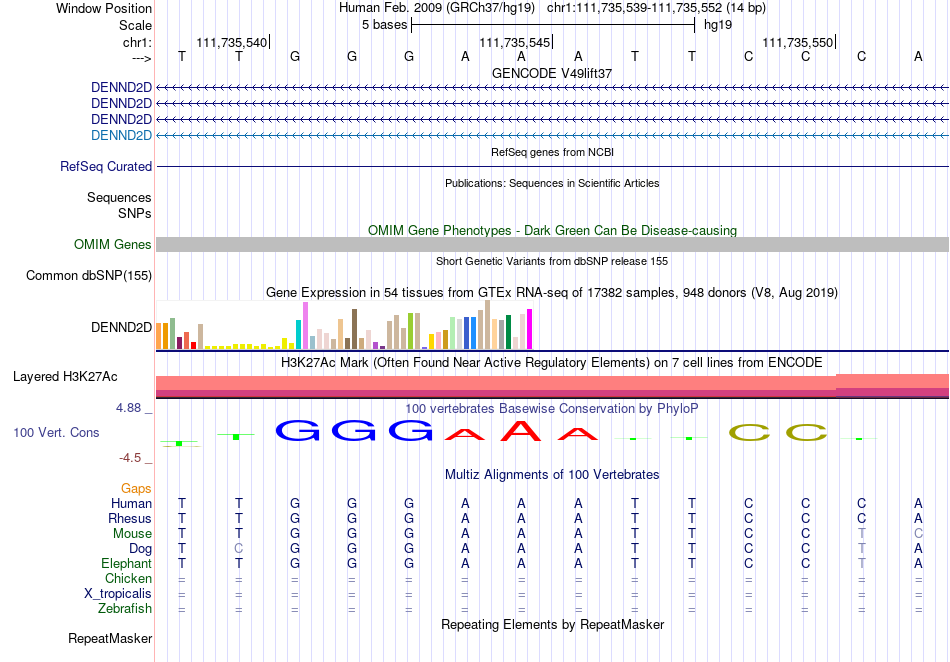Screen dimensions: 950x662
Task: Click the 4.88 conservation scale value
Action: (x=128, y=408)
